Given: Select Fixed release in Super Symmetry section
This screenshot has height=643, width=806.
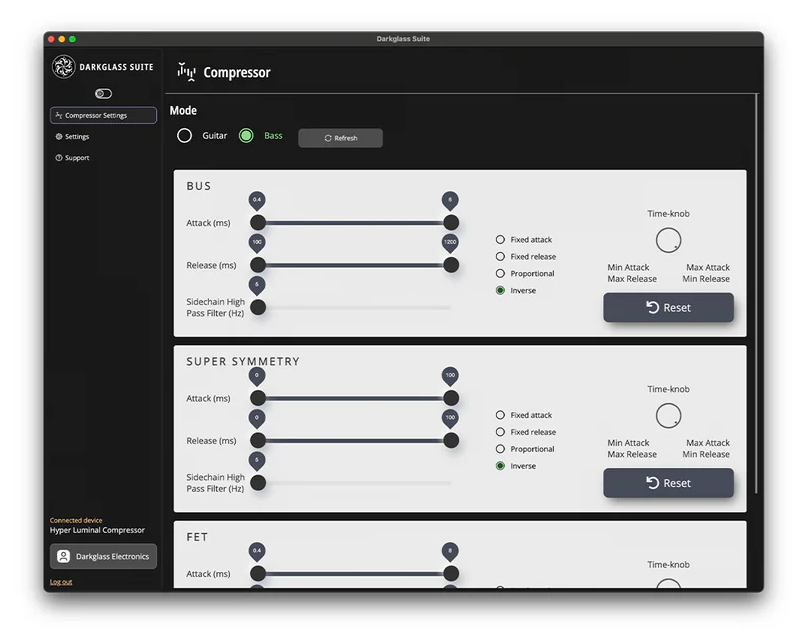Looking at the screenshot, I should click(x=500, y=432).
